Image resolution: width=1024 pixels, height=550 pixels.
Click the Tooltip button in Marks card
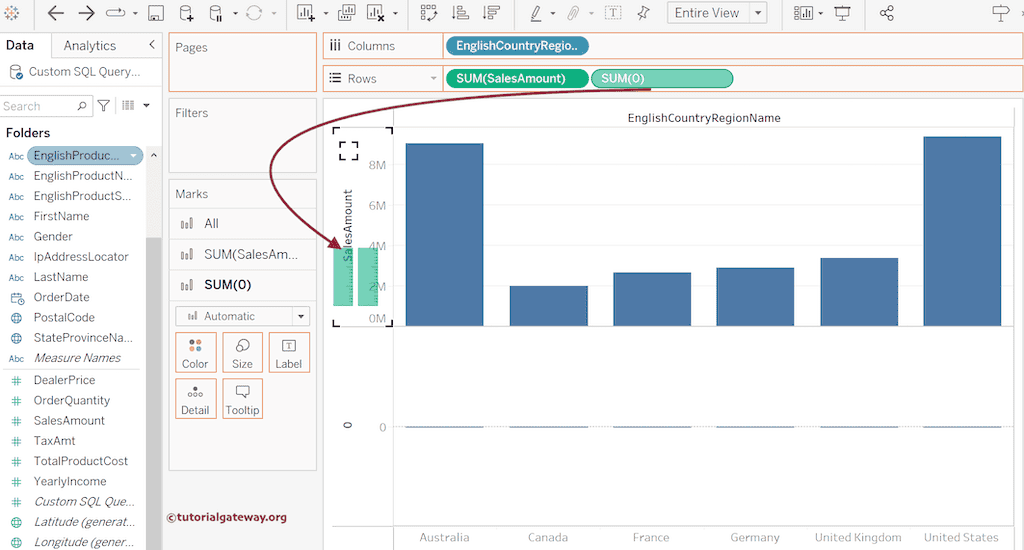[242, 399]
